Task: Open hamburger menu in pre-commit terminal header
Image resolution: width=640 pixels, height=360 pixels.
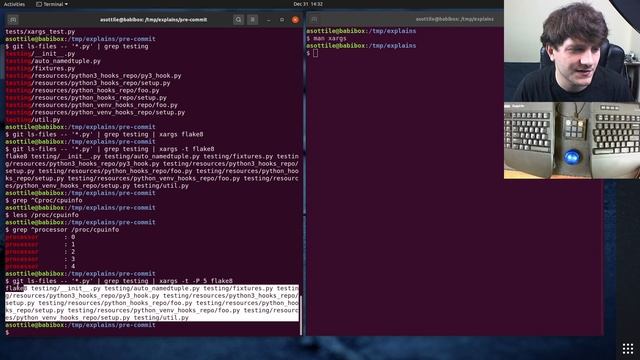Action: point(252,20)
